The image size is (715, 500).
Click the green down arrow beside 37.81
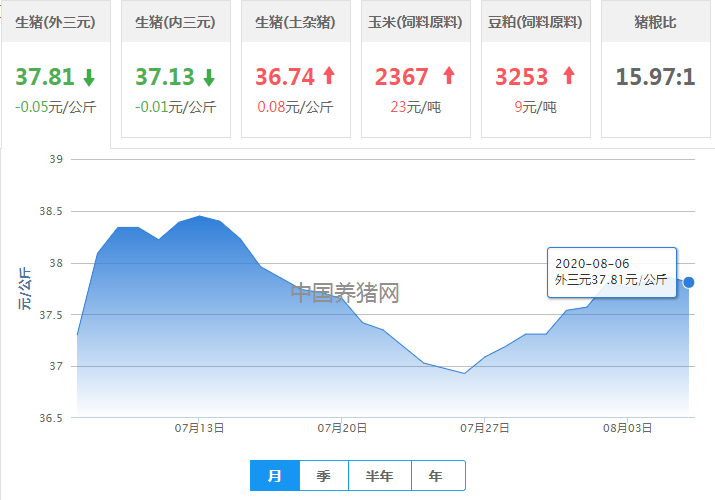tap(89, 77)
